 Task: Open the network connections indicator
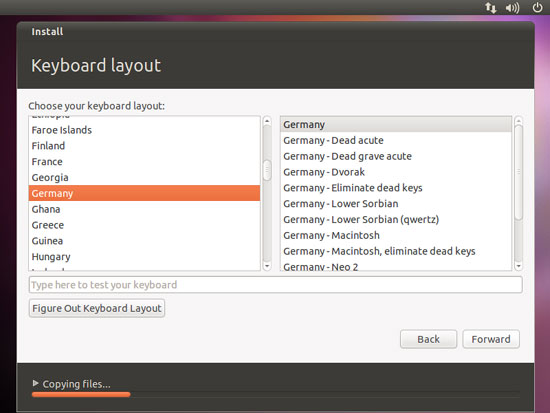490,7
